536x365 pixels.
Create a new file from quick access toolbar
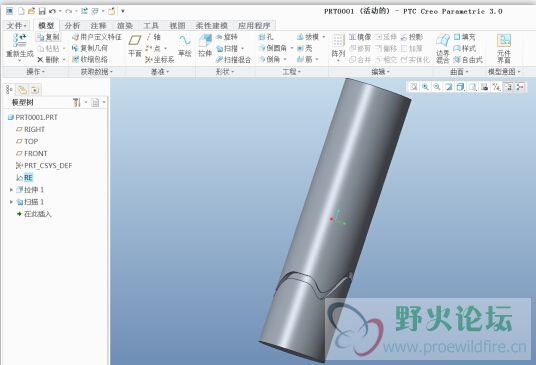[x=21, y=11]
